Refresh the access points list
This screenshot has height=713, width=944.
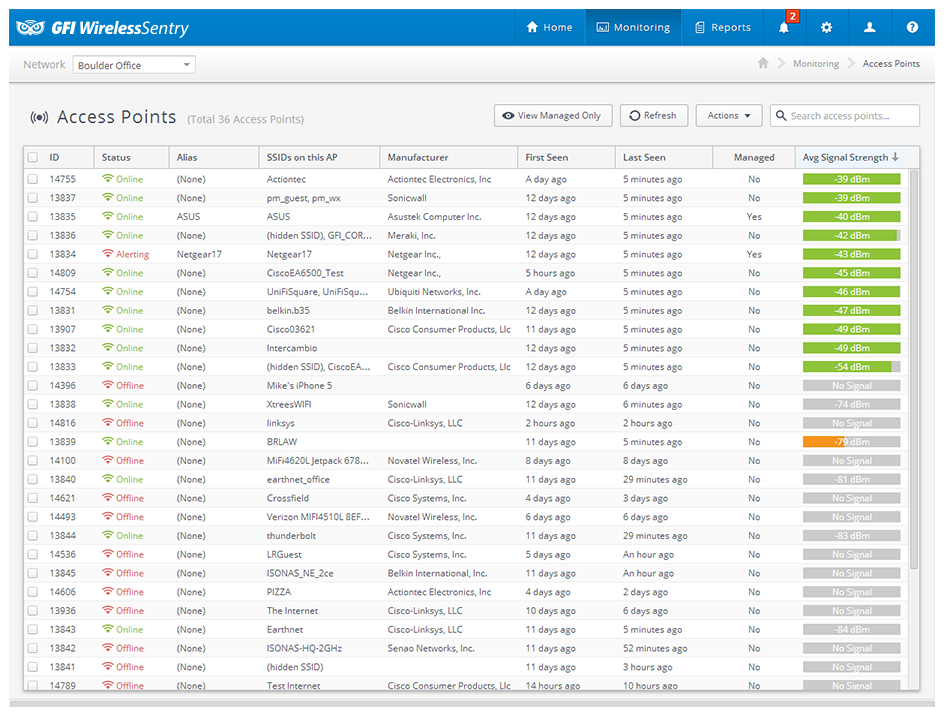[x=654, y=116]
